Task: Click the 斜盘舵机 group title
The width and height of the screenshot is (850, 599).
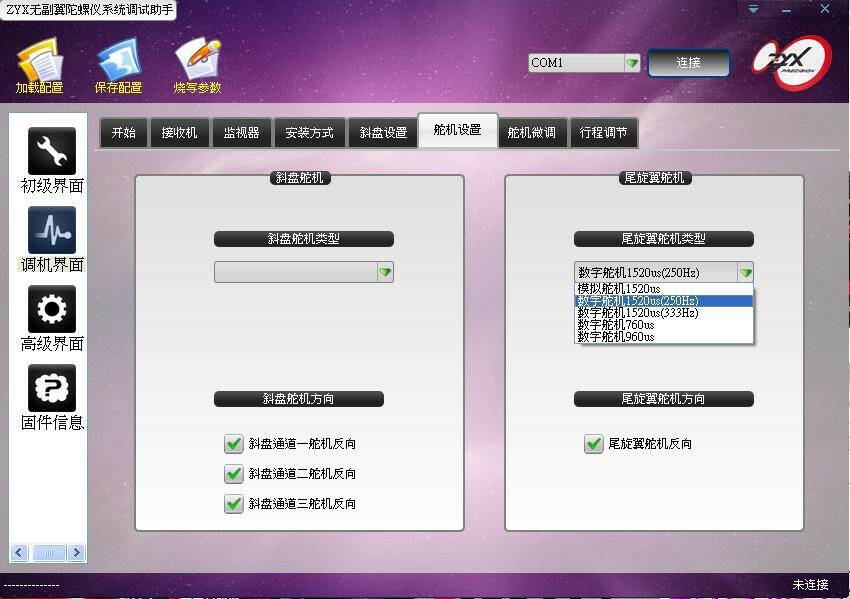Action: tap(300, 178)
